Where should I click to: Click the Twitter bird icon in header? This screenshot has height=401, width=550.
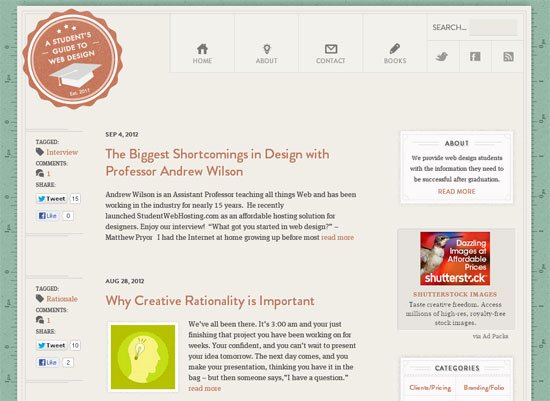pos(442,56)
